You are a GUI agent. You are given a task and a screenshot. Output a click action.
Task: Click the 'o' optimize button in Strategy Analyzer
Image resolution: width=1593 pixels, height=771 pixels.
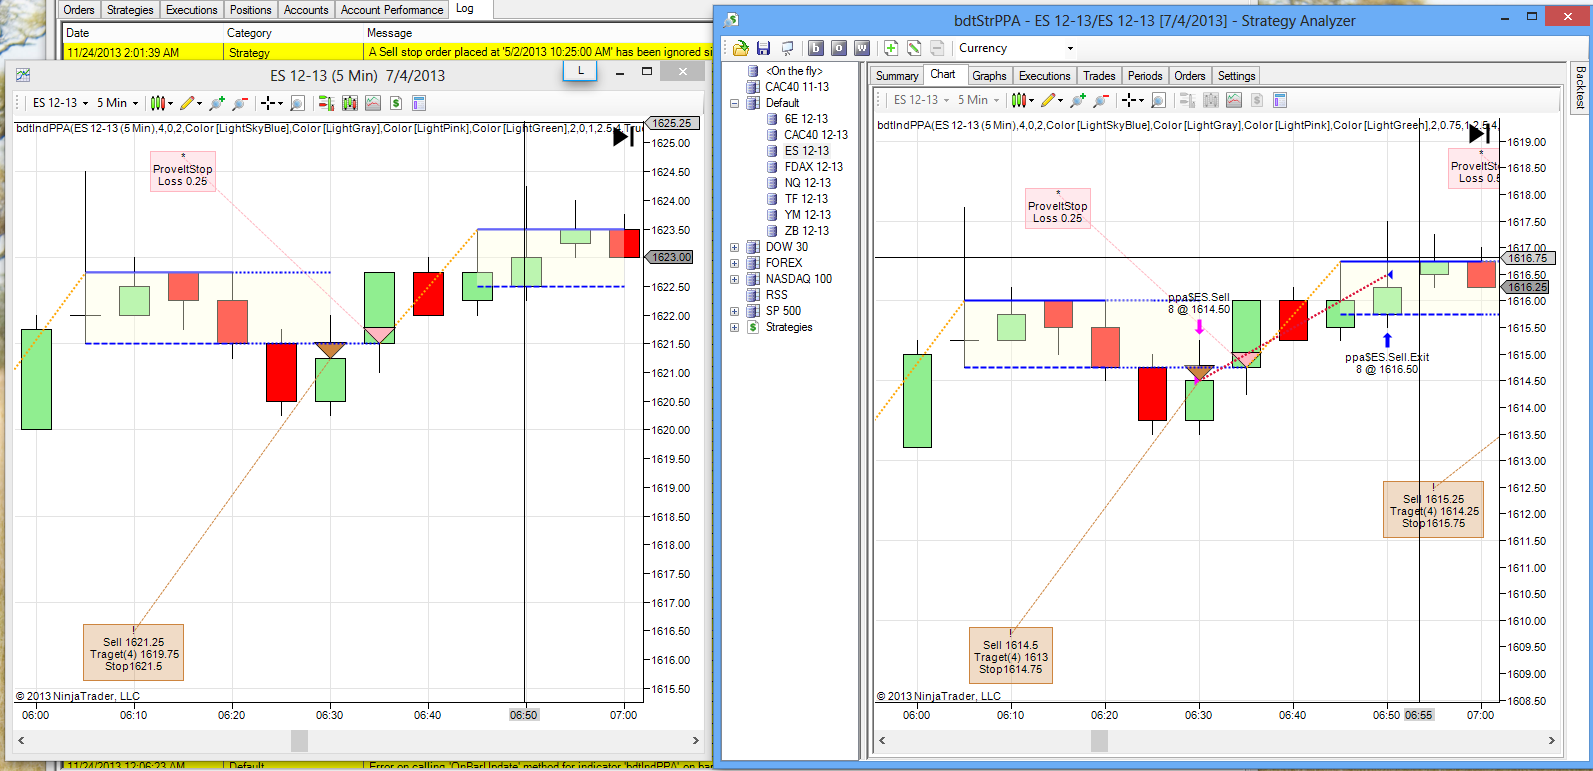coord(838,48)
